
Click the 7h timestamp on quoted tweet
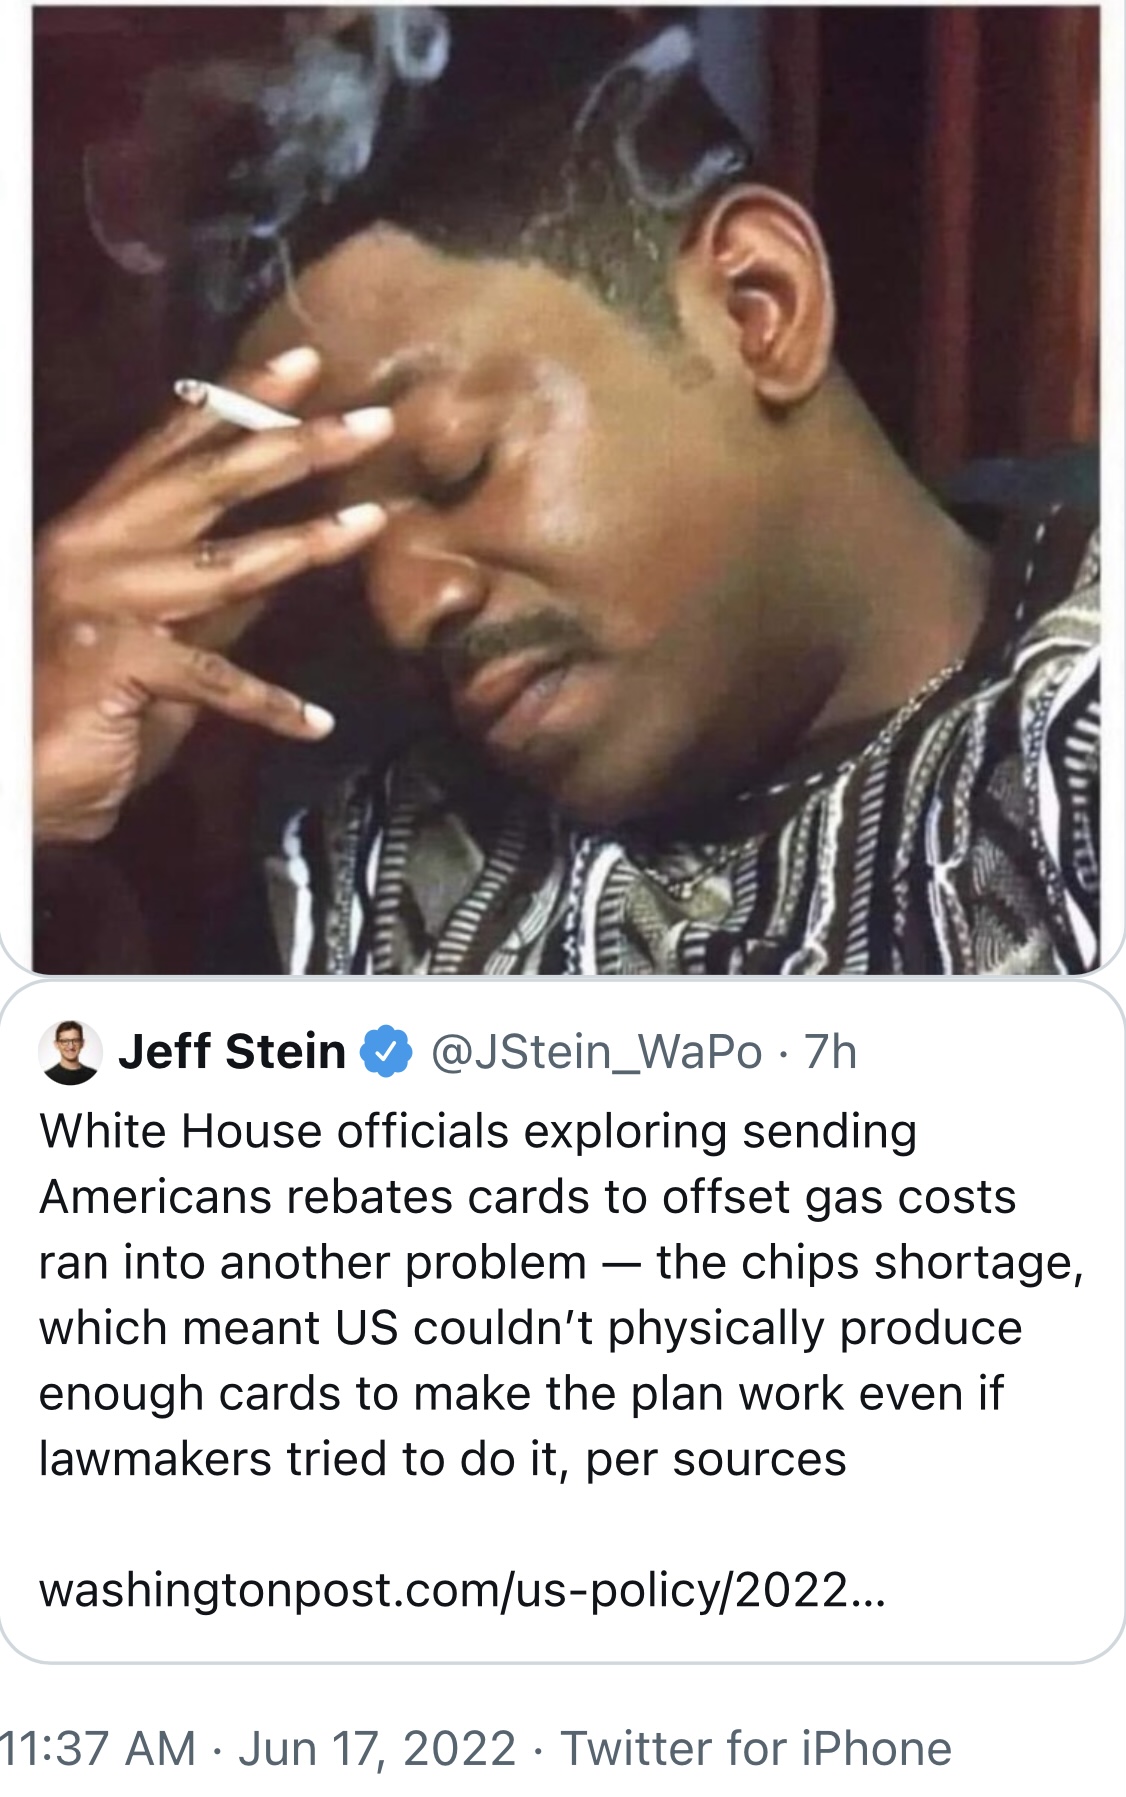click(831, 1052)
